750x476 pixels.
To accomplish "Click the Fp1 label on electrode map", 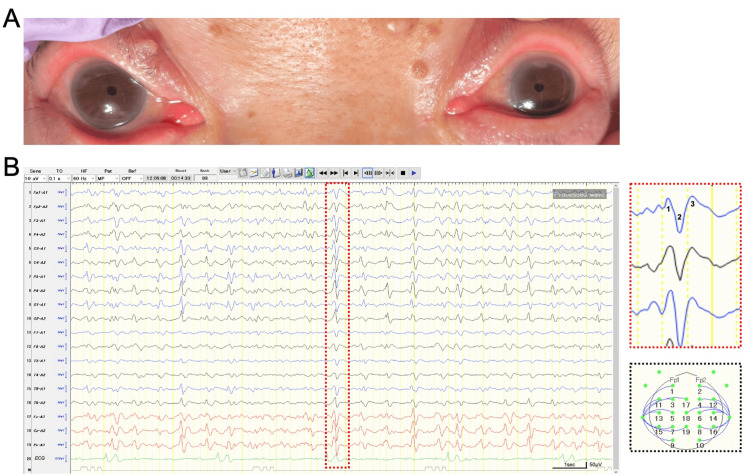I will tap(674, 380).
